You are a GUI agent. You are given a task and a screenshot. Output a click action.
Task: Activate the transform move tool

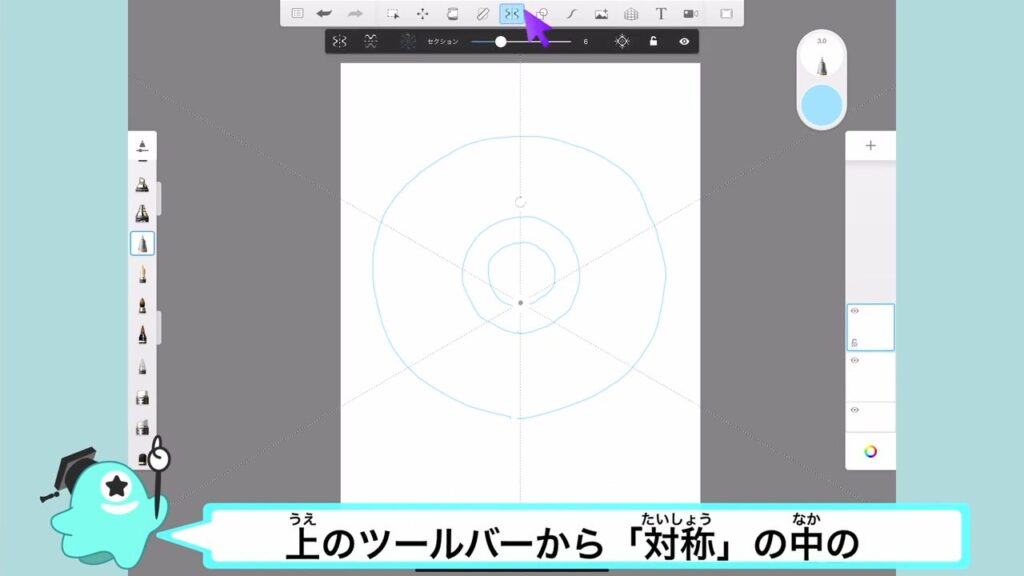pos(422,13)
